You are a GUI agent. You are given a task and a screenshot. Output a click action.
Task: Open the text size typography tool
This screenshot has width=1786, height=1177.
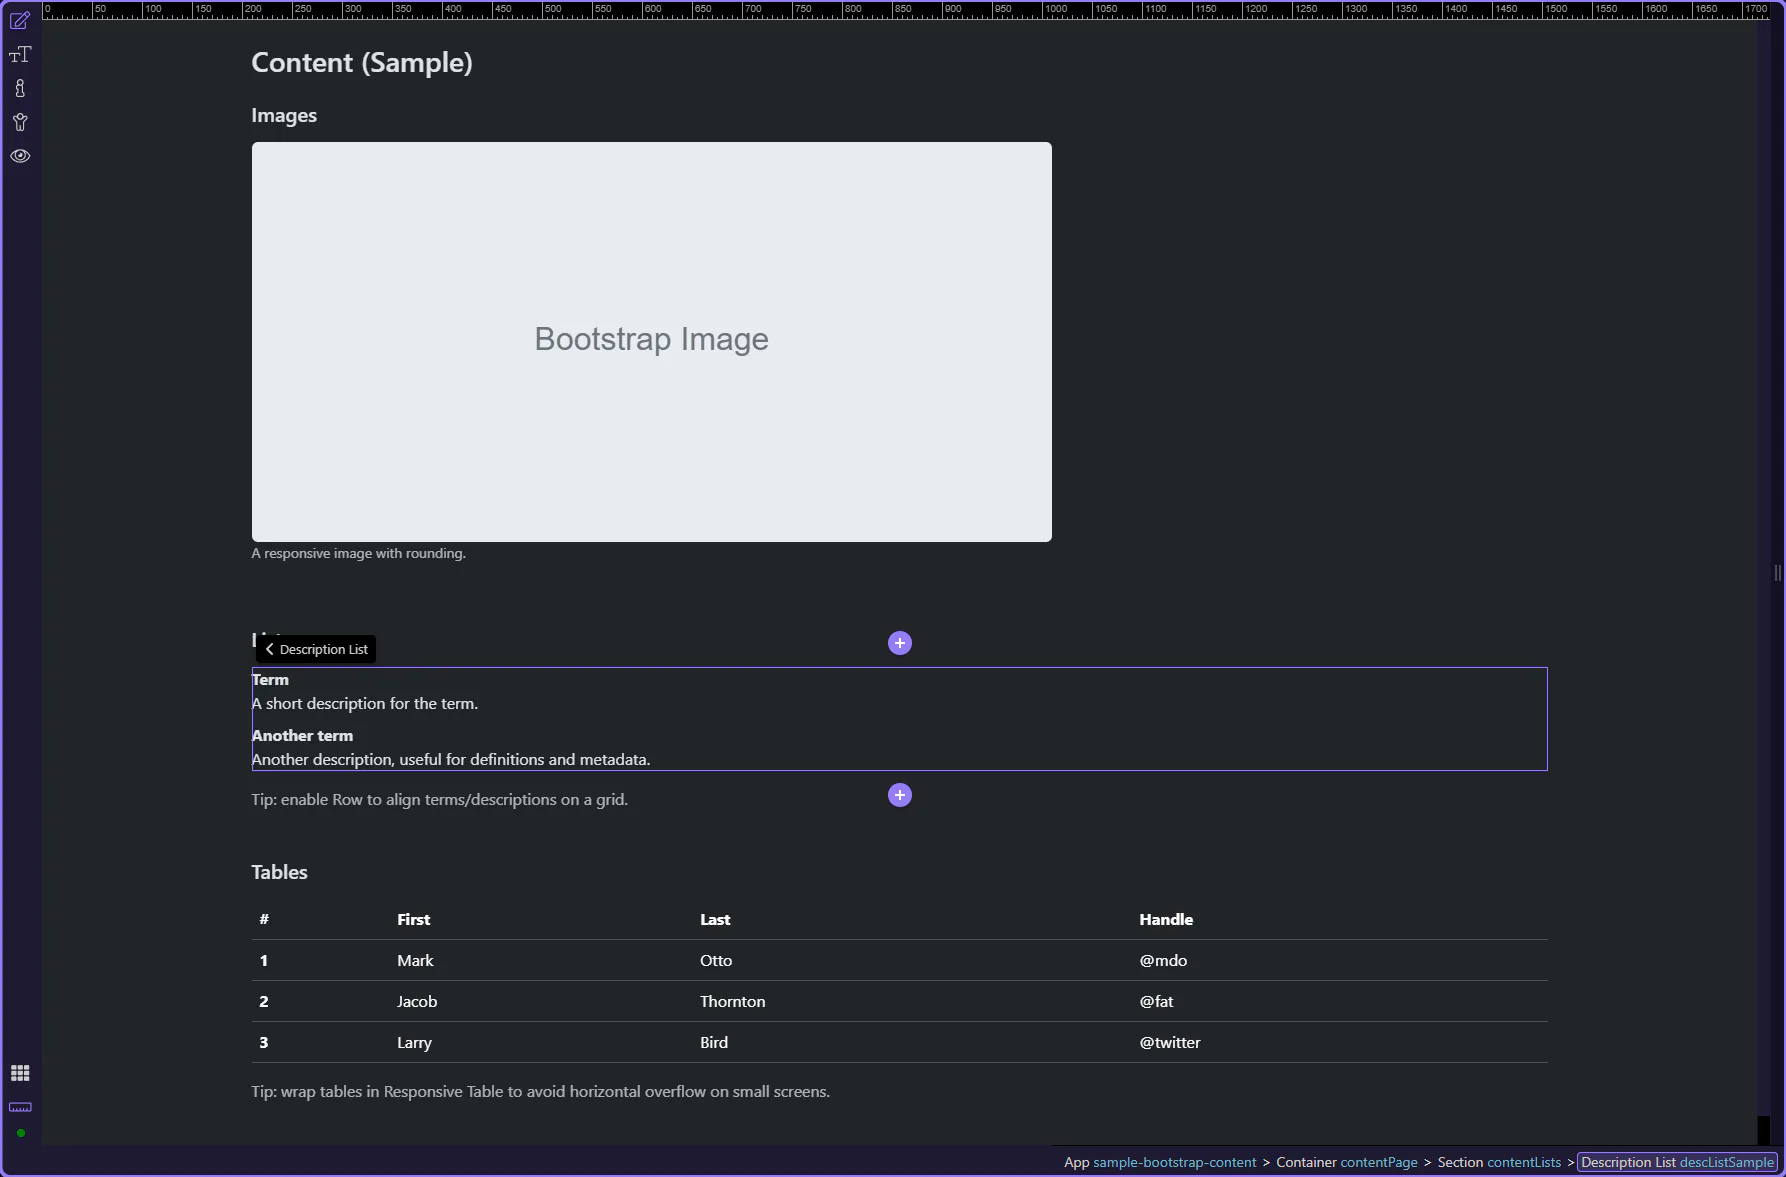coord(20,55)
